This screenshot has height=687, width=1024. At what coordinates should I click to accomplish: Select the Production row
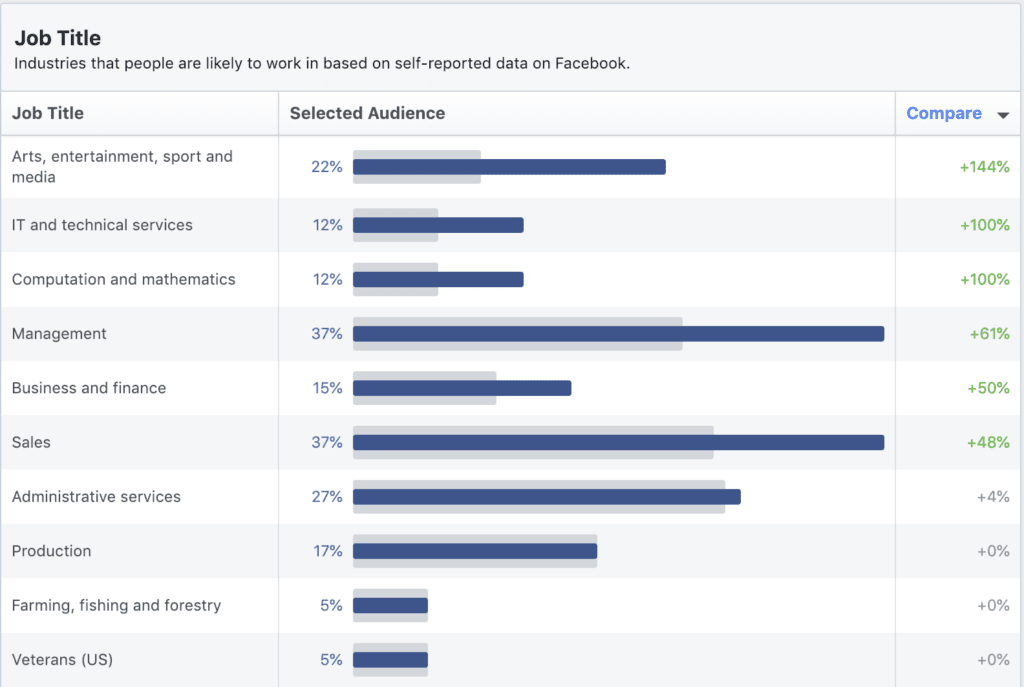(50, 551)
